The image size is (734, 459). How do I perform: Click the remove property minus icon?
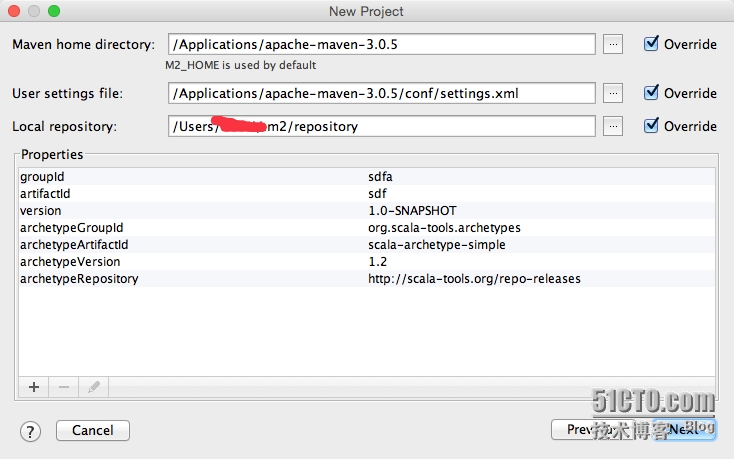point(64,387)
